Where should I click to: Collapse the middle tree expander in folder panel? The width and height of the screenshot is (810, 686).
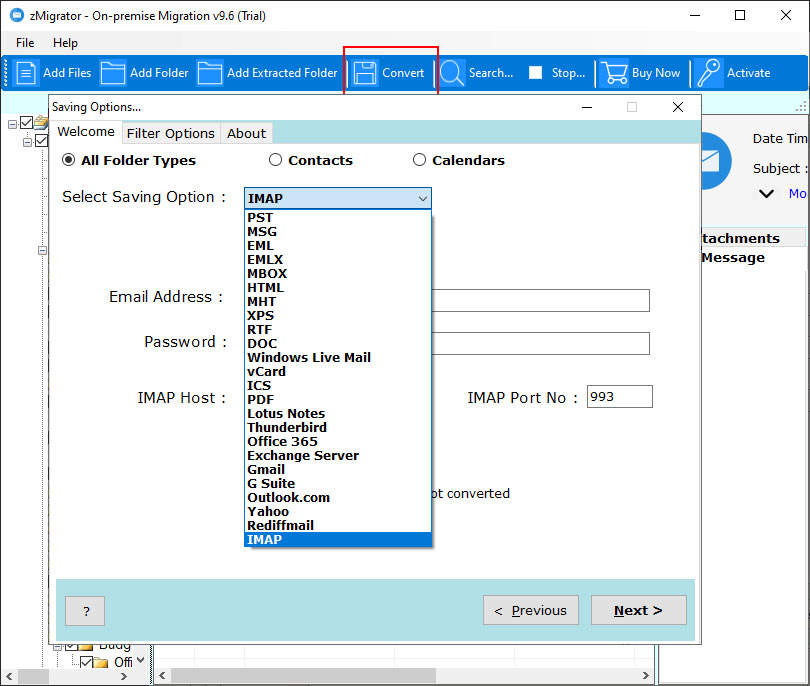tap(42, 251)
